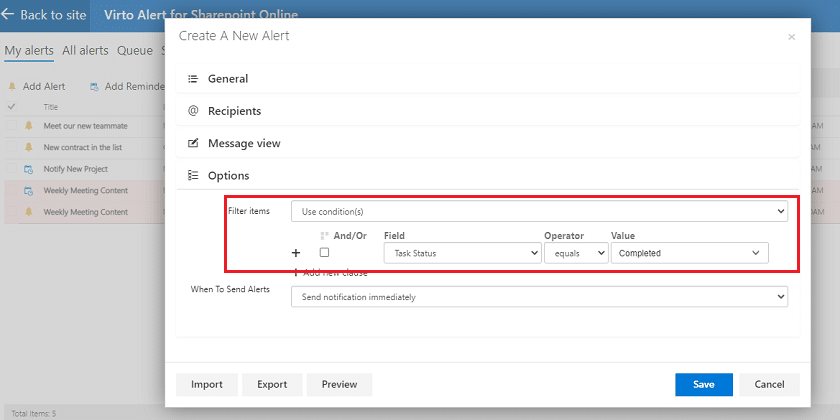The height and width of the screenshot is (420, 840).
Task: Open the Task Status field dropdown
Action: (462, 253)
